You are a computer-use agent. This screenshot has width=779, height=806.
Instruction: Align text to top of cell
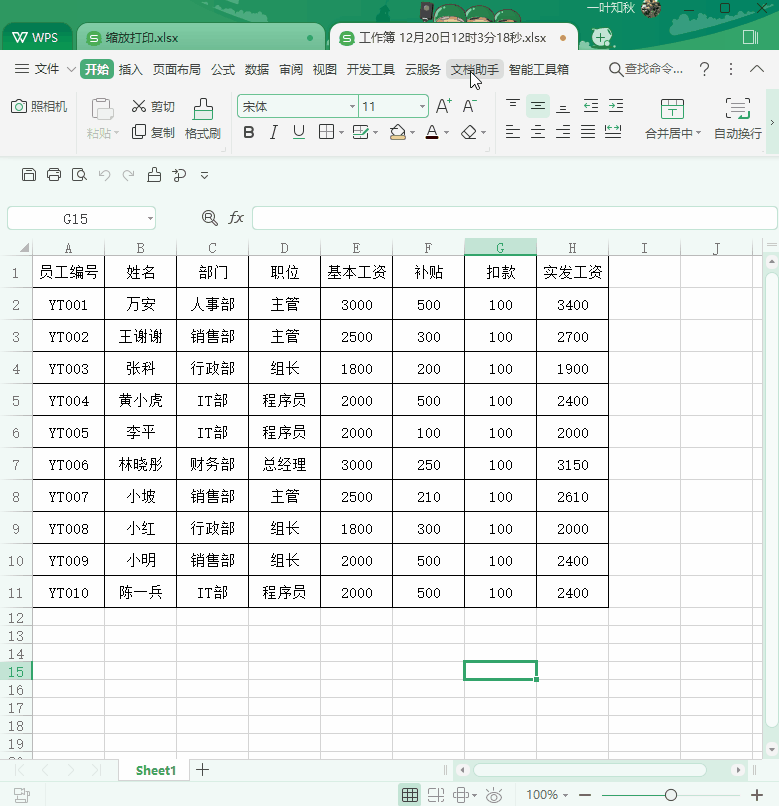click(513, 106)
